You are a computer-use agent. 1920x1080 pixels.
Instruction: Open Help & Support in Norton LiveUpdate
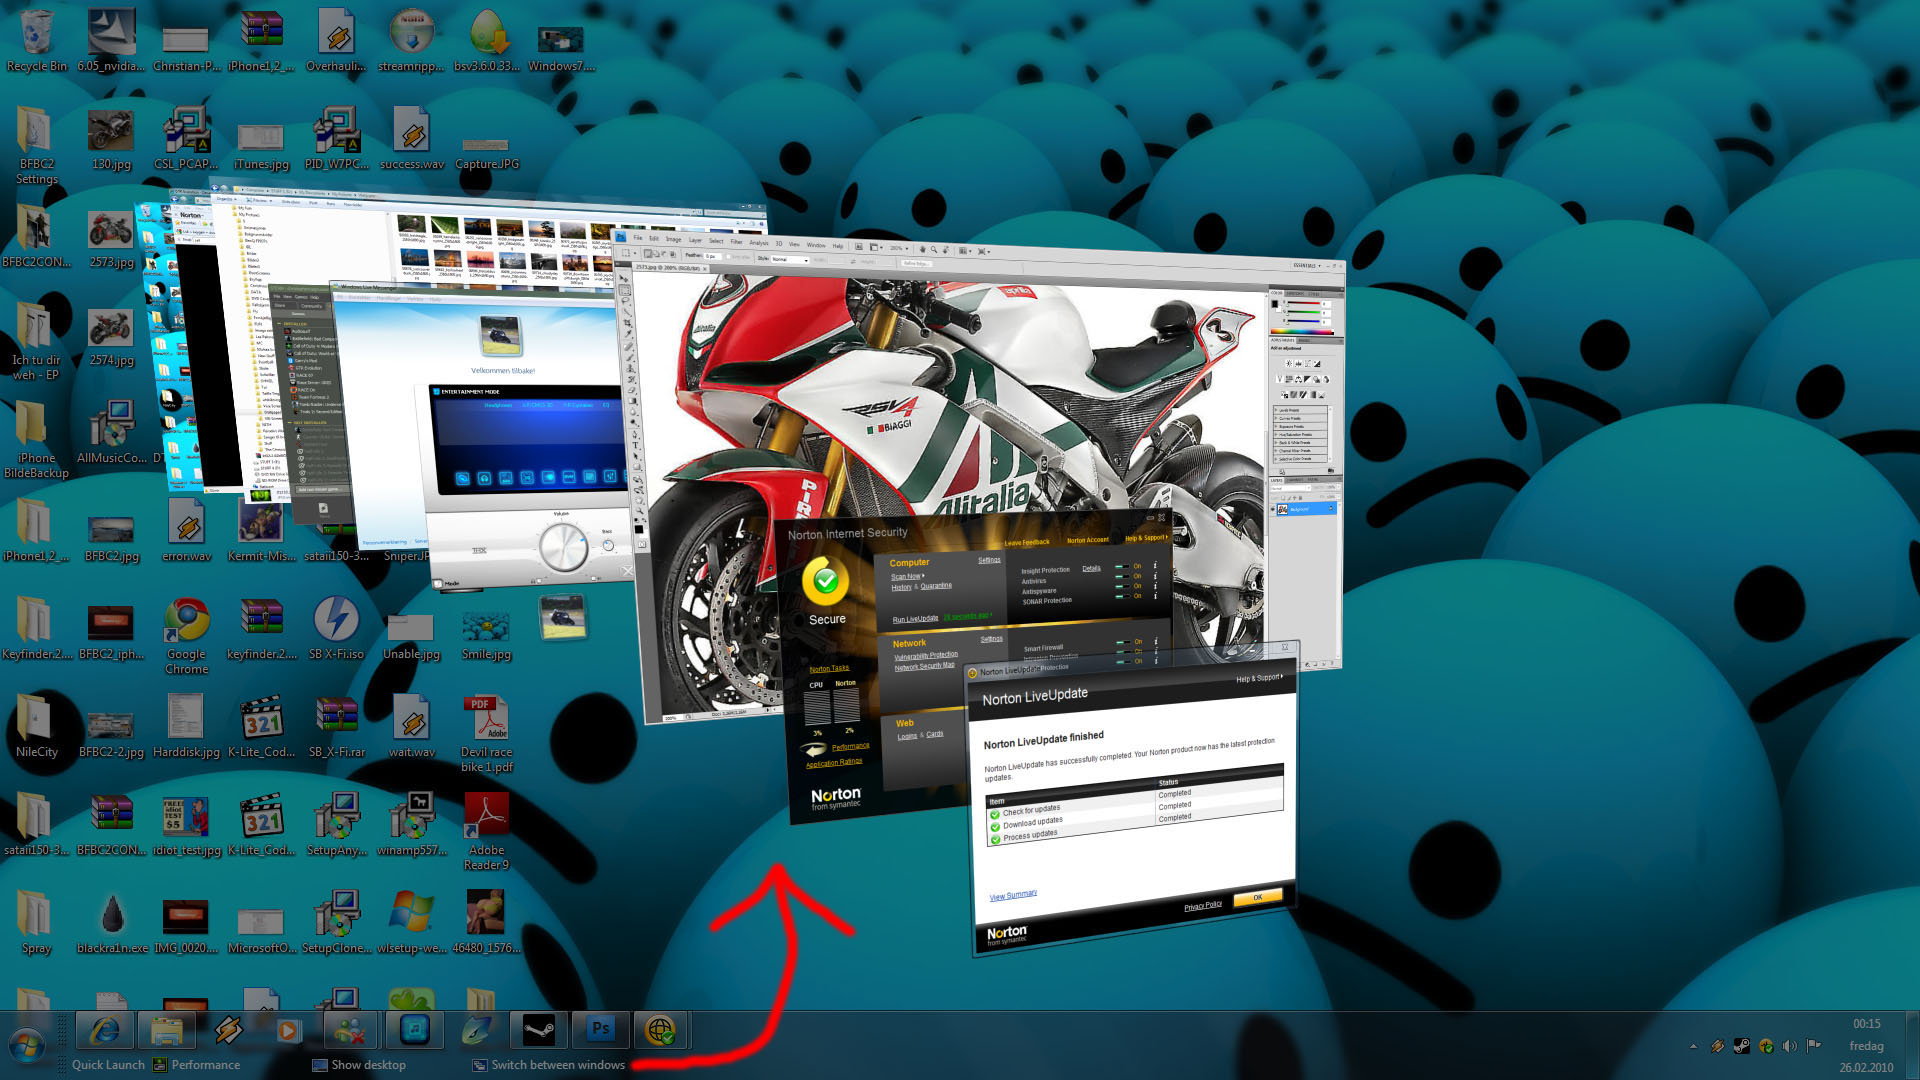(1260, 678)
